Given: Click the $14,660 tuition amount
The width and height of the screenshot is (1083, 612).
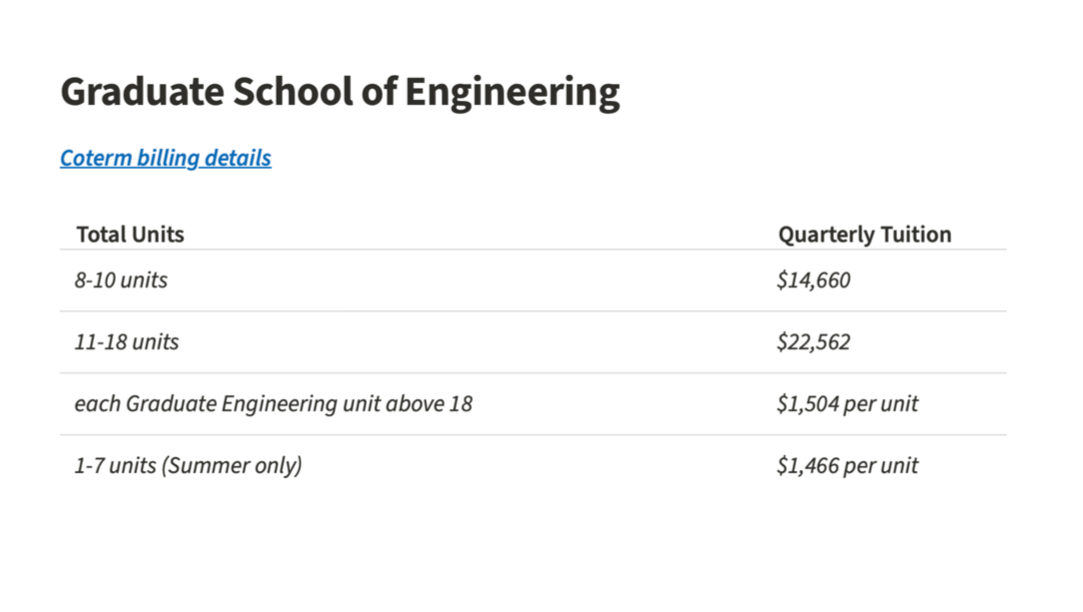Looking at the screenshot, I should click(813, 280).
